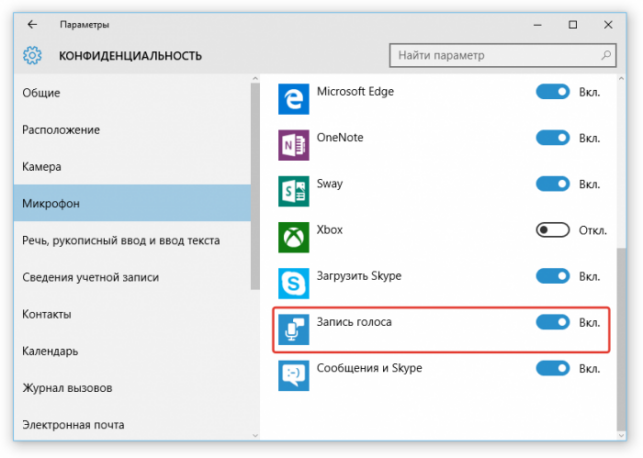
Task: Click the app list scrollbar thumb
Action: tap(621, 339)
